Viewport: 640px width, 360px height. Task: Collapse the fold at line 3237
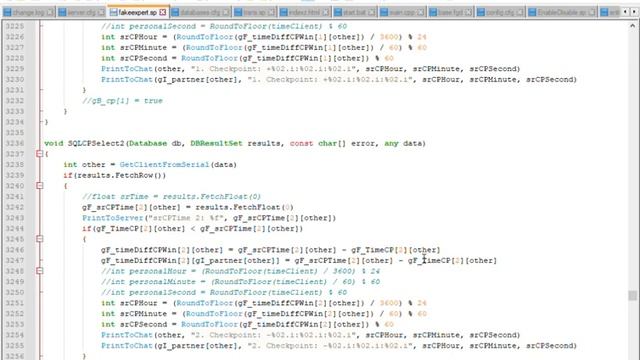click(40, 154)
